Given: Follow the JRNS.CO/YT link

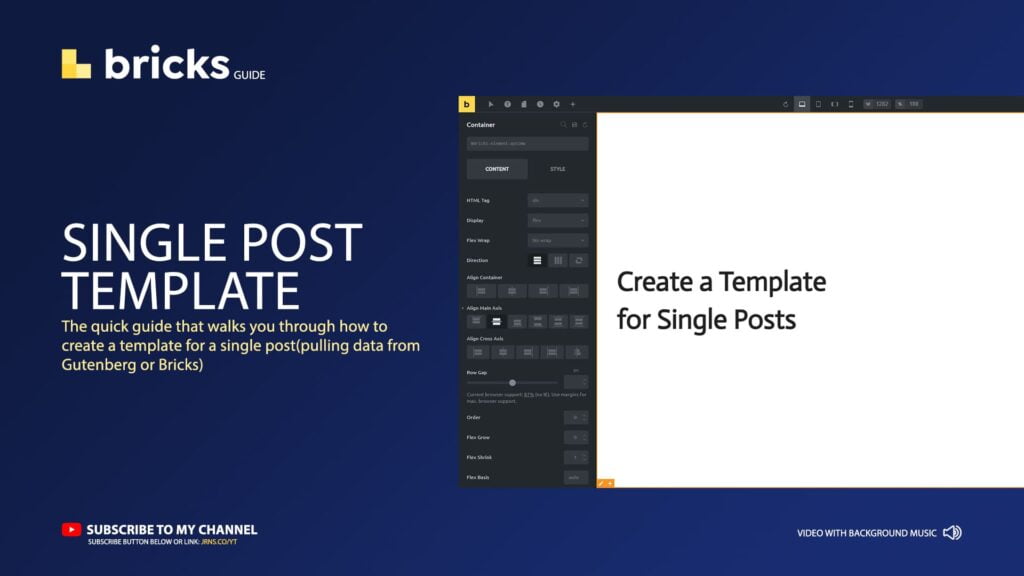Looking at the screenshot, I should (219, 542).
